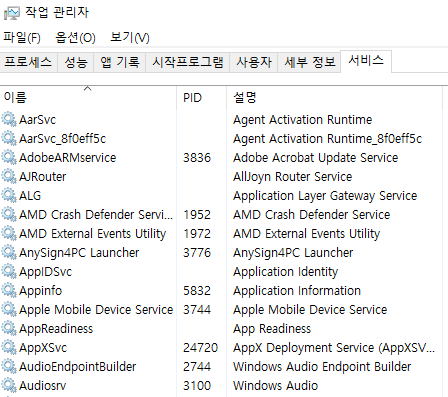Click gear icon next to AarSvc
This screenshot has width=448, height=397.
coord(9,119)
